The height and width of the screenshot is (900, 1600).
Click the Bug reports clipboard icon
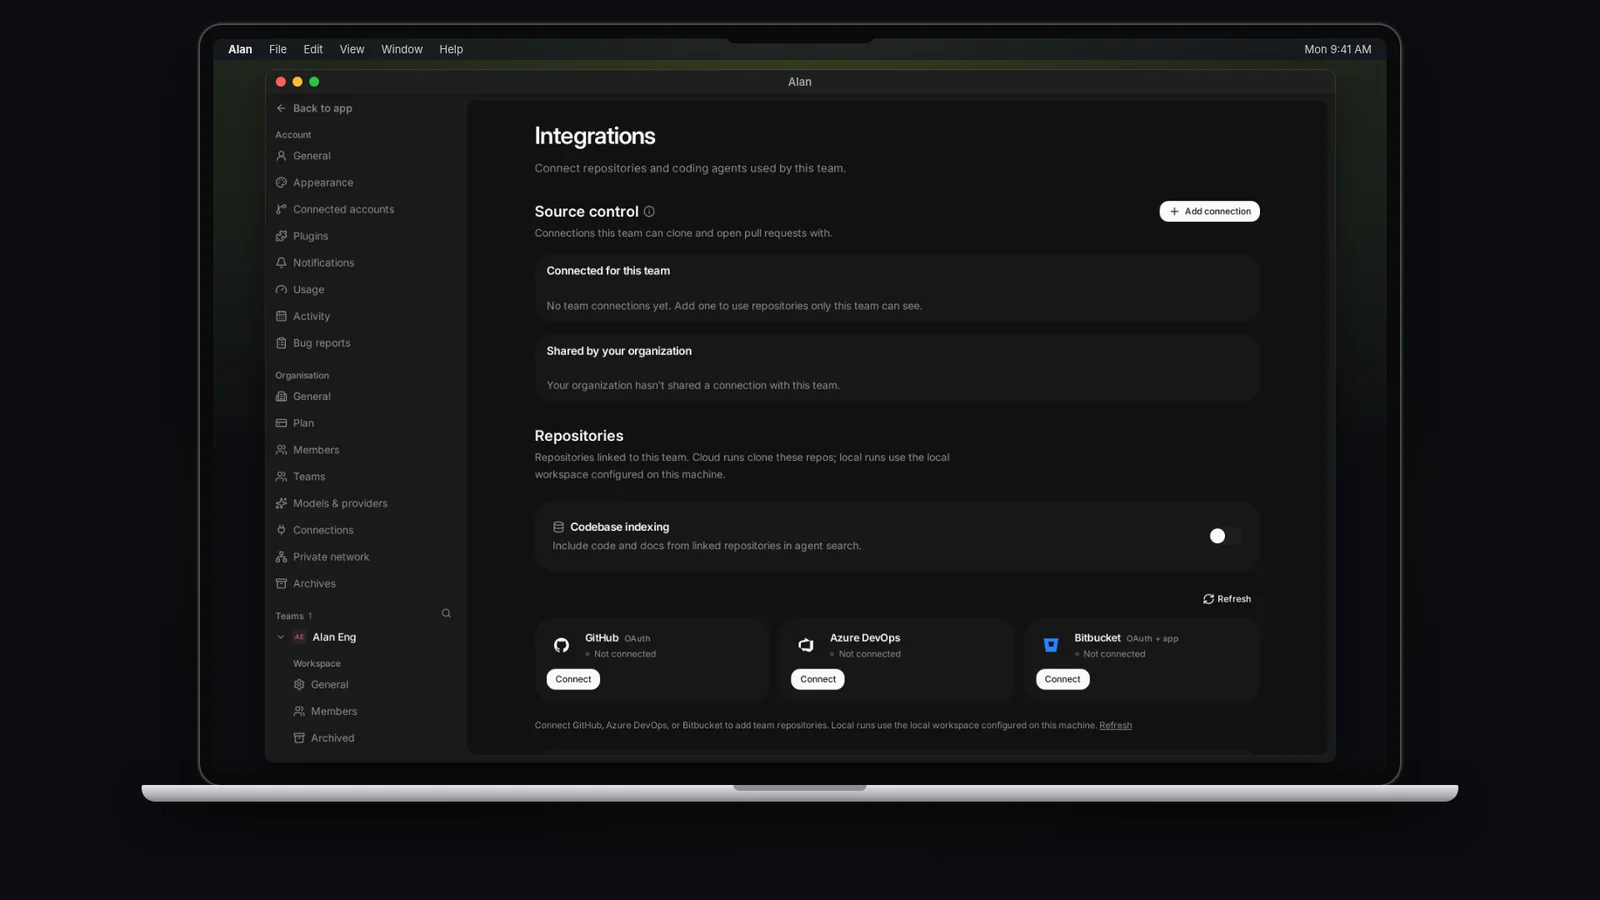coord(281,343)
